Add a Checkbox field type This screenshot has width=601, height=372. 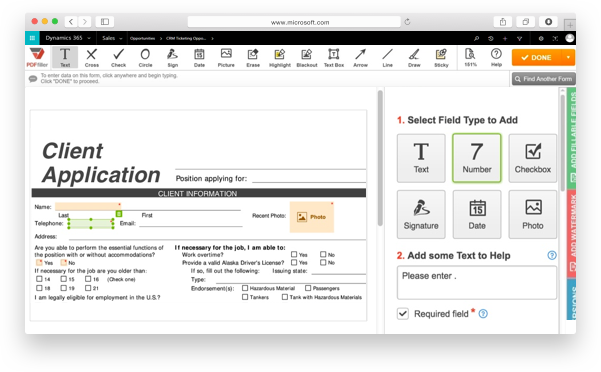(x=532, y=158)
